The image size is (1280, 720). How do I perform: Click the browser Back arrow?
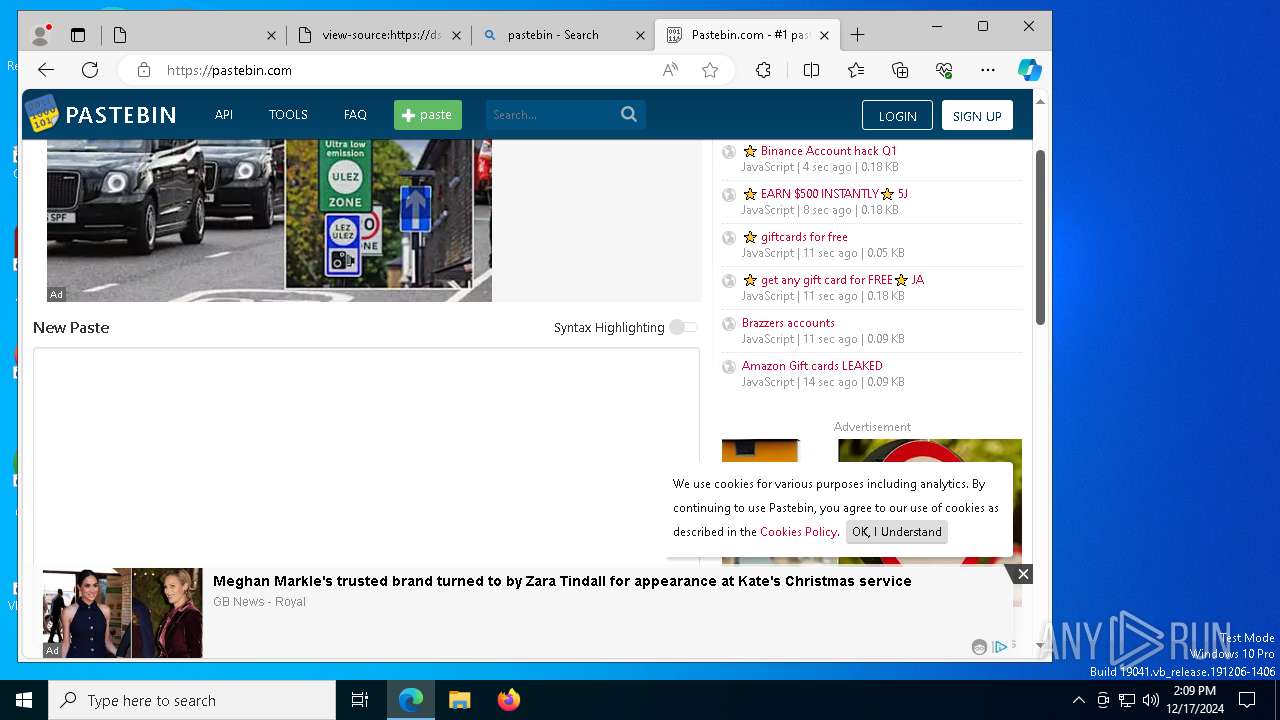tap(46, 70)
